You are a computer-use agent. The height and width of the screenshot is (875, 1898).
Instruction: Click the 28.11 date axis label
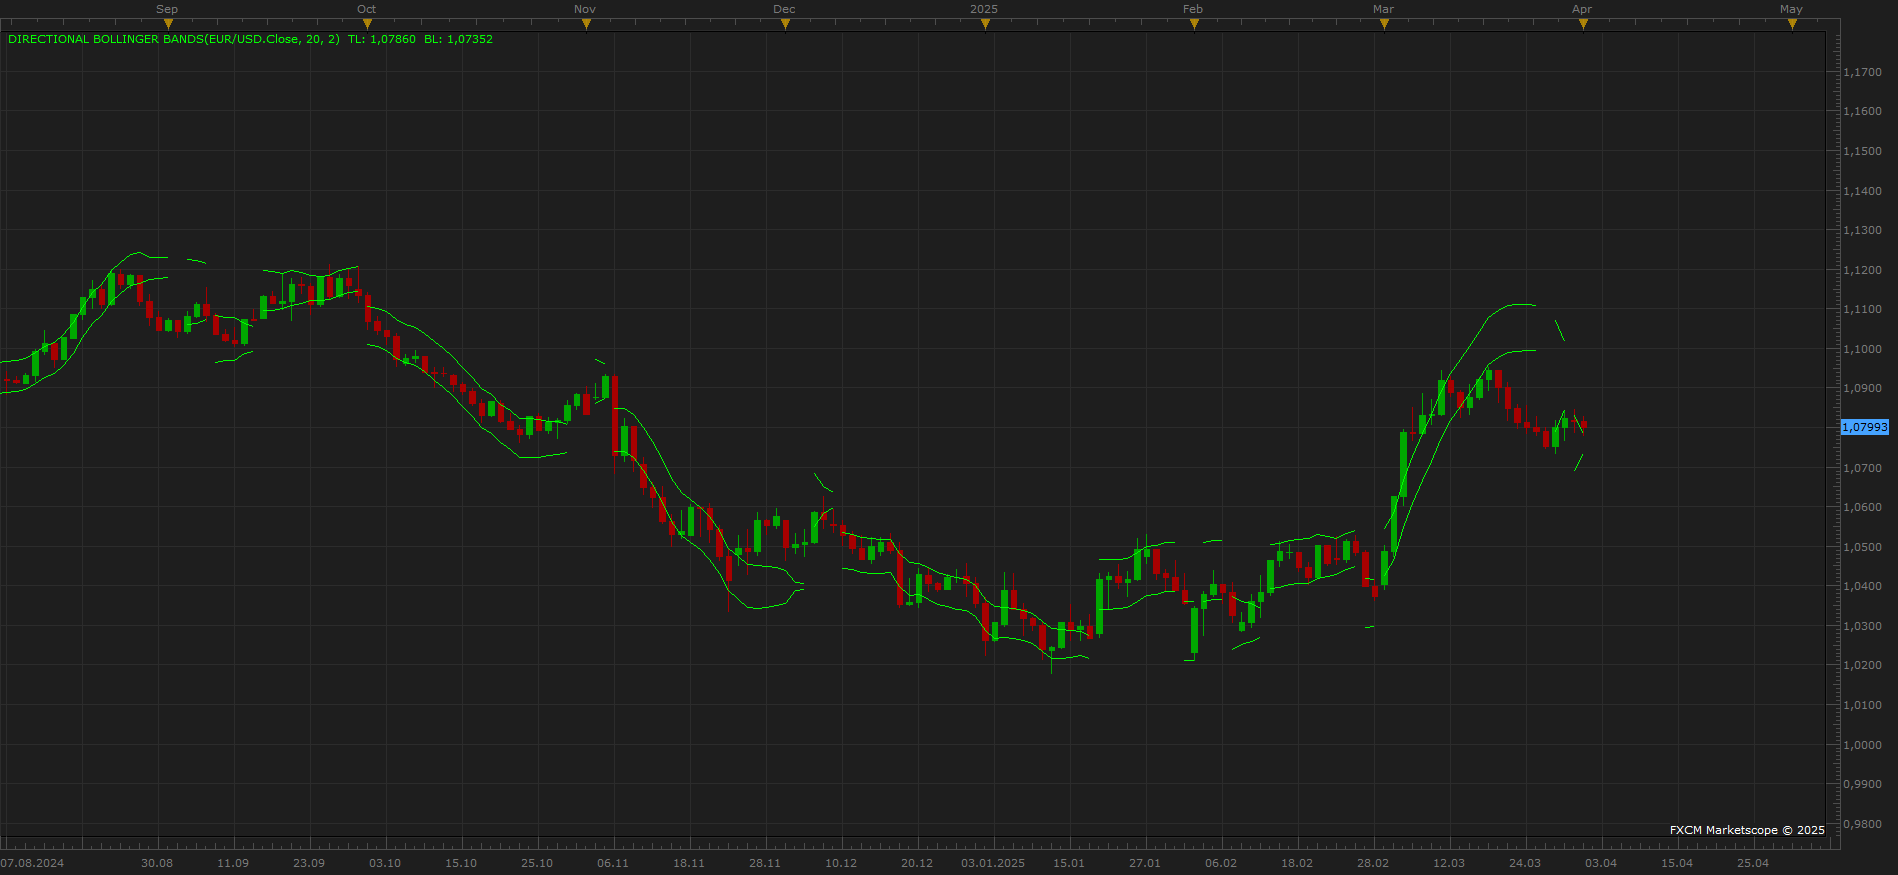tap(765, 863)
